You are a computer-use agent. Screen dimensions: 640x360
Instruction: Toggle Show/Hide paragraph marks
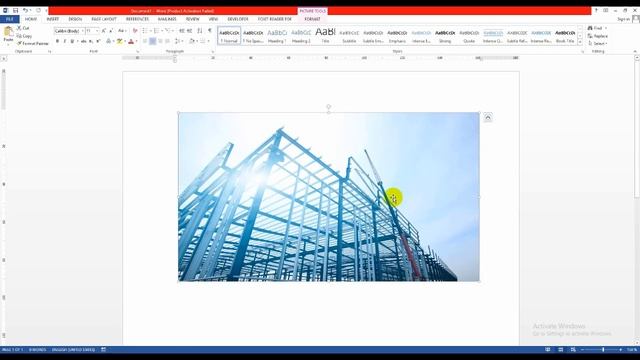[x=210, y=31]
